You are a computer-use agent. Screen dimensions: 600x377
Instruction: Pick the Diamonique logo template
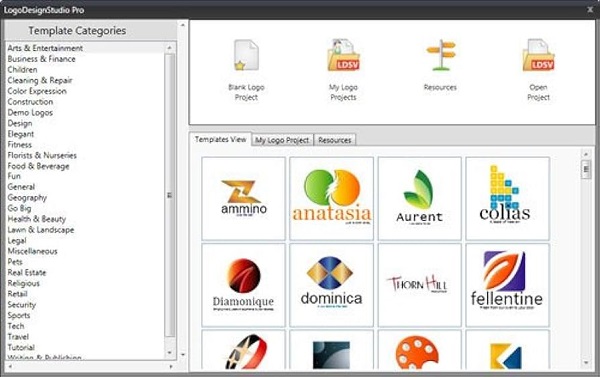[243, 285]
